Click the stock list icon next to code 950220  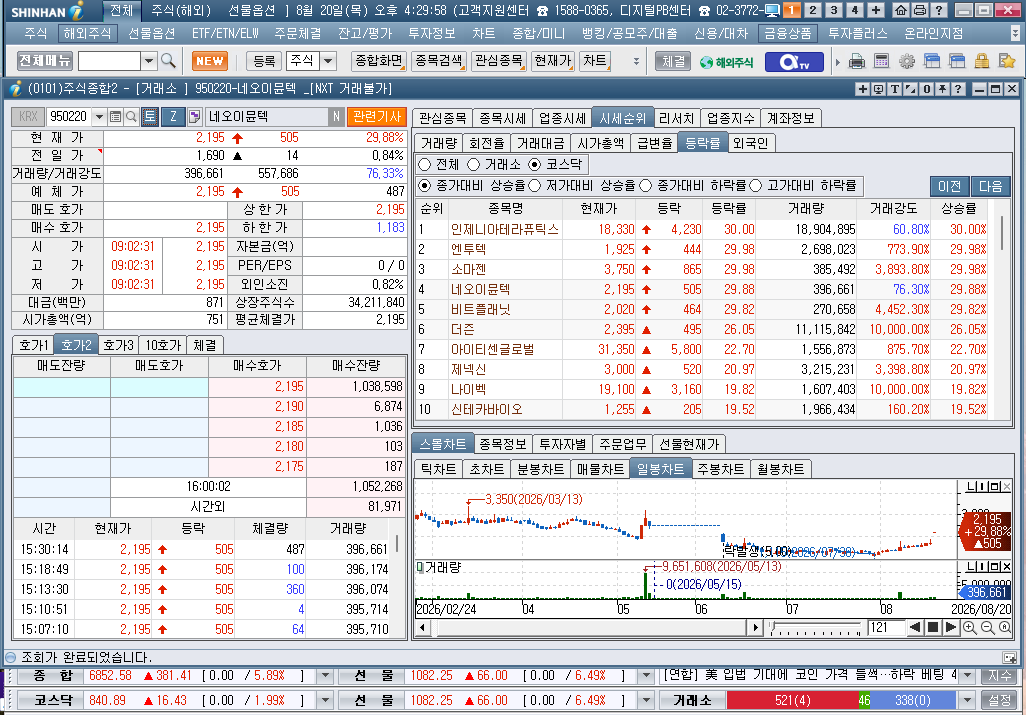click(x=115, y=117)
